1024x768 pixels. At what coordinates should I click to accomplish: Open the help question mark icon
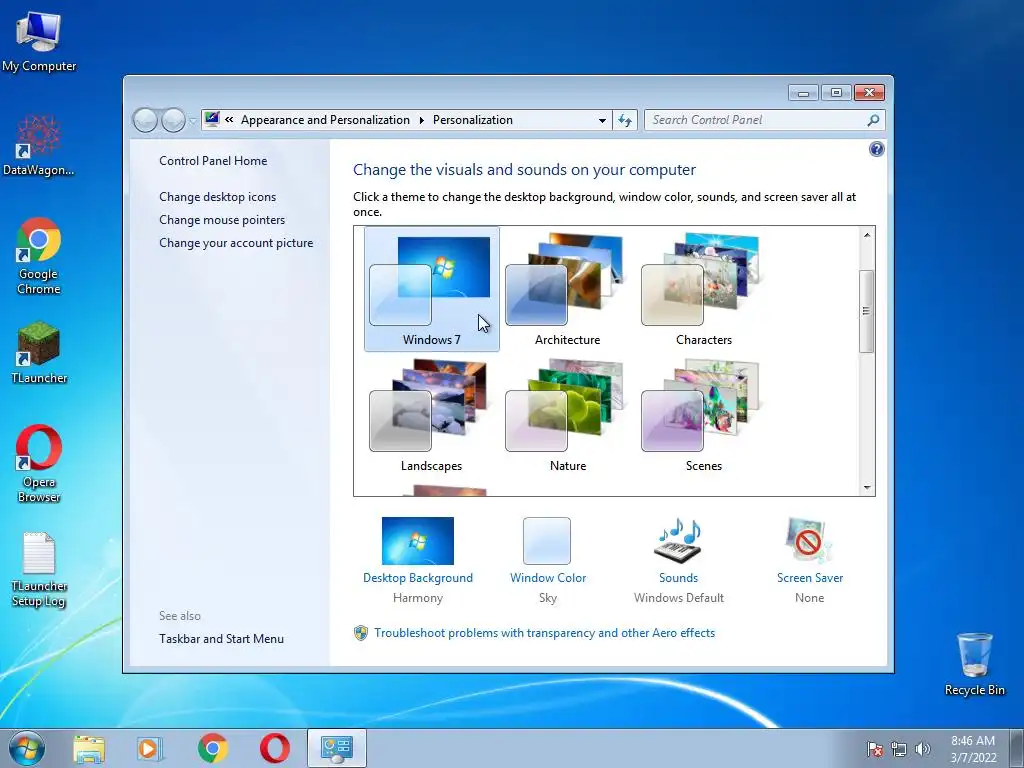[x=876, y=150]
